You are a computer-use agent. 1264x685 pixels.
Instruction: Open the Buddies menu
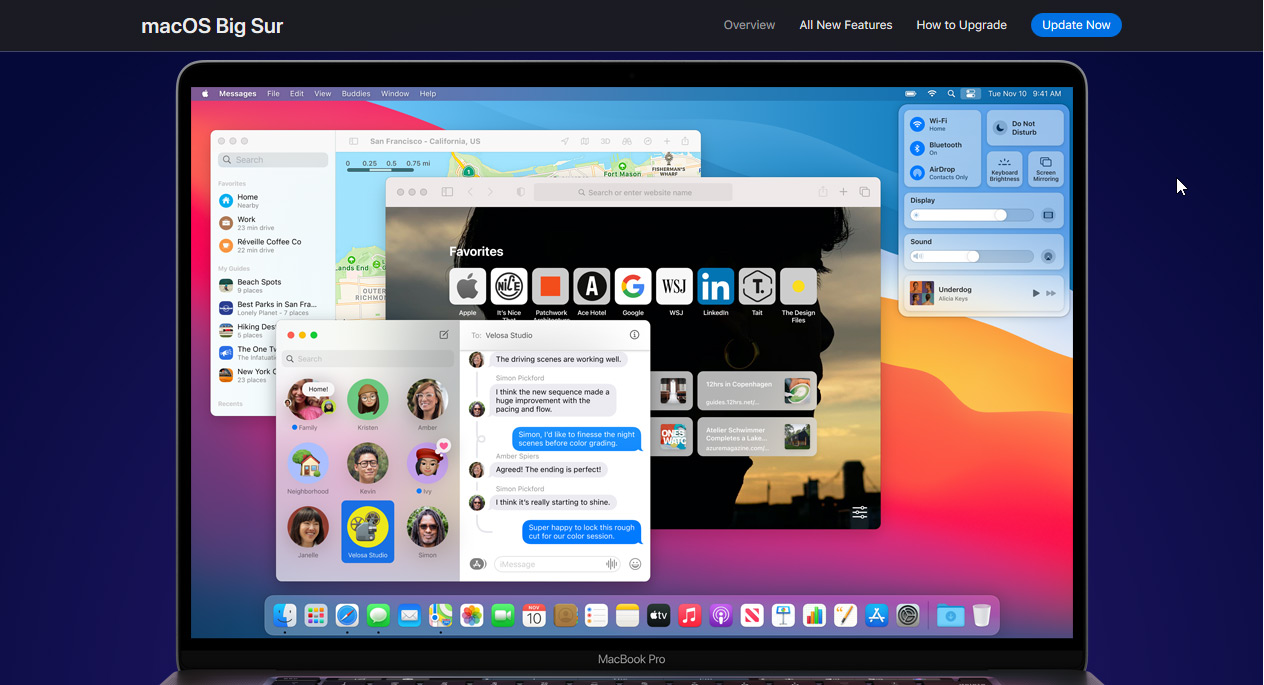355,94
